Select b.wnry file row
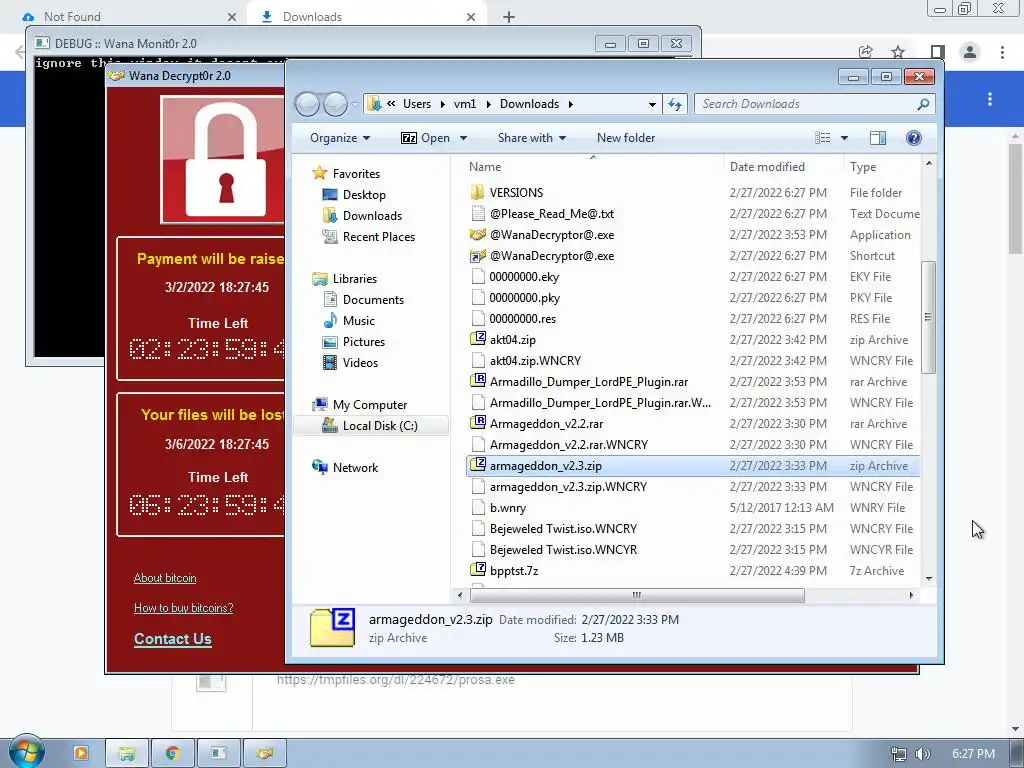1024x768 pixels. [694, 507]
